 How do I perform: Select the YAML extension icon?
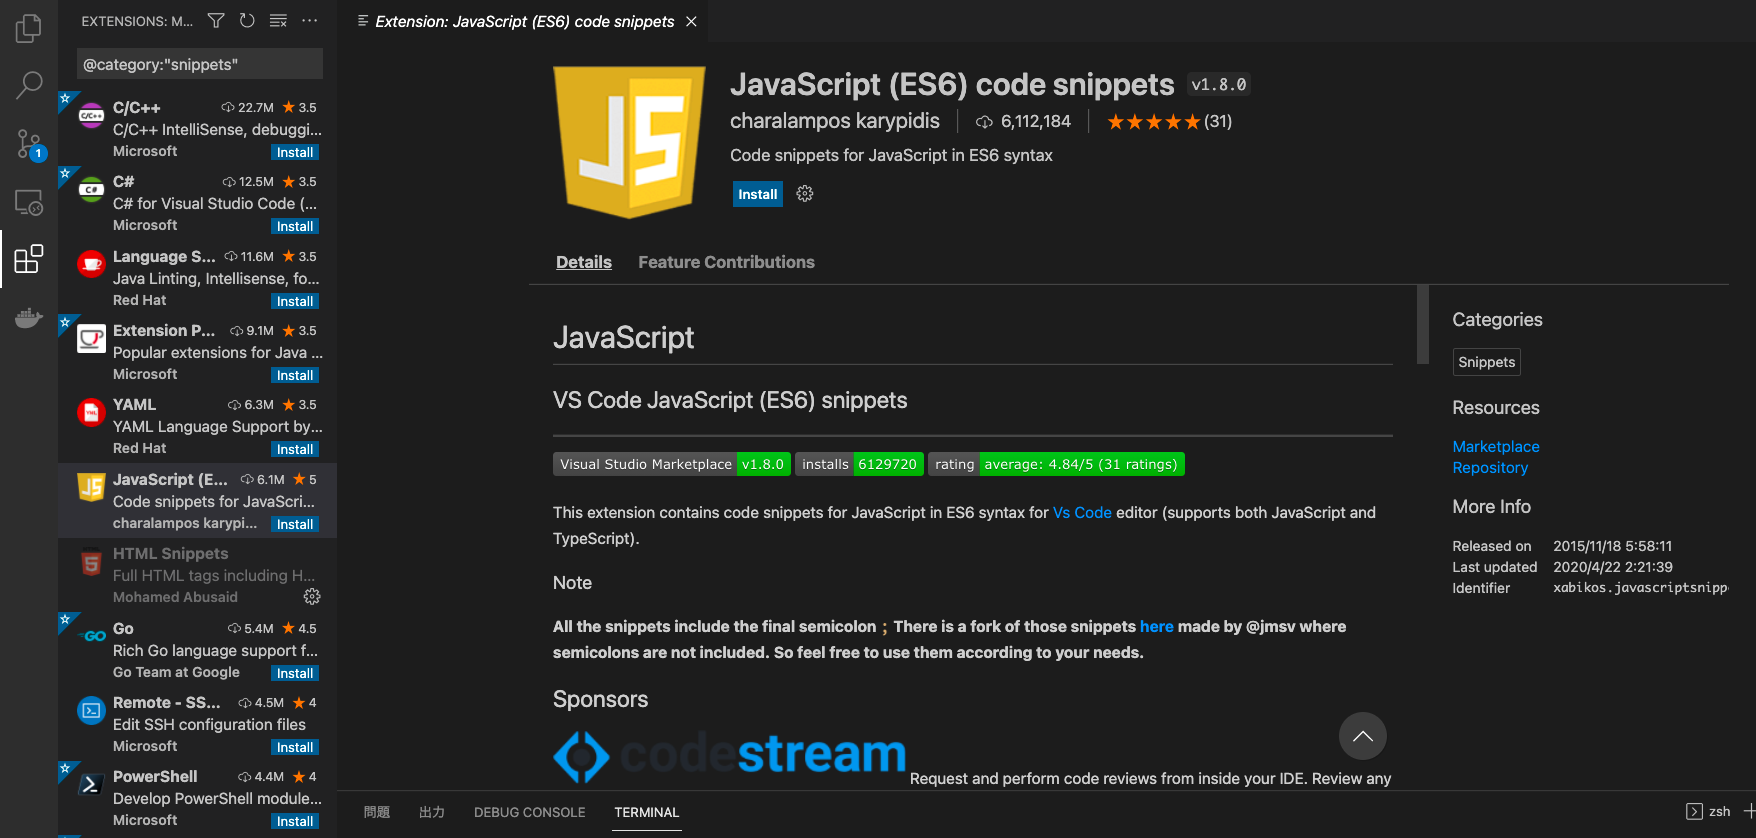coord(91,412)
